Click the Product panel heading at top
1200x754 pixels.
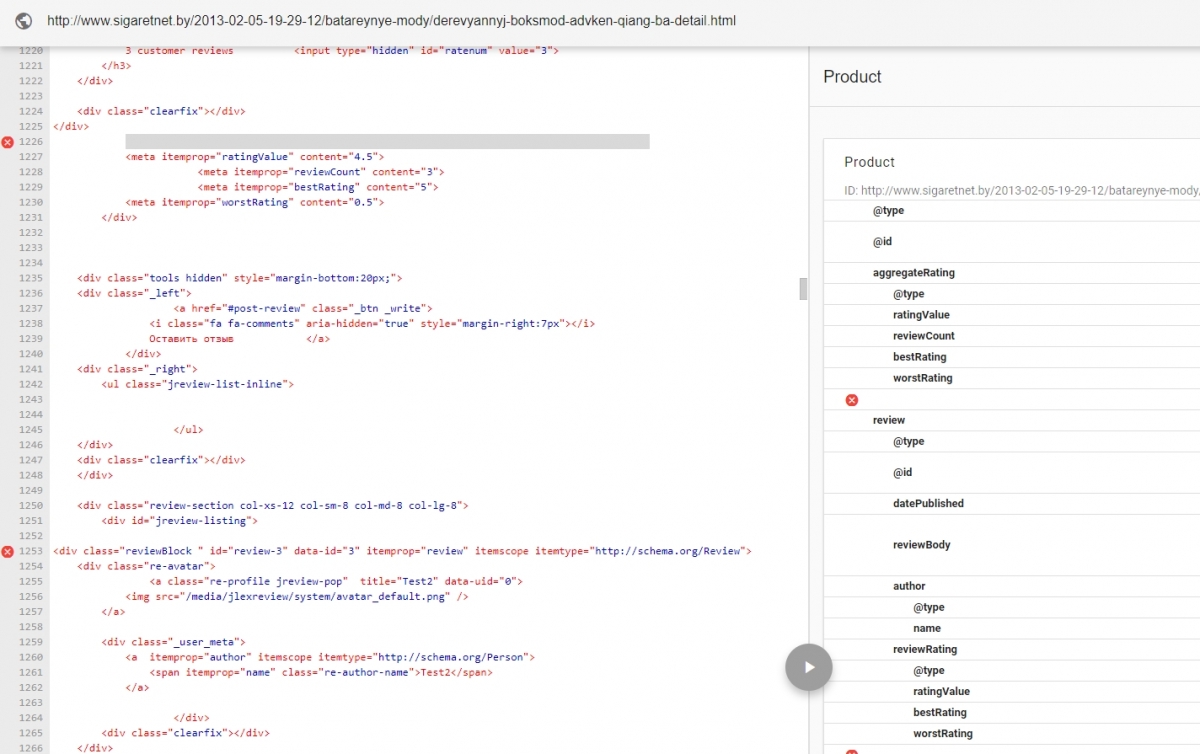[x=852, y=77]
